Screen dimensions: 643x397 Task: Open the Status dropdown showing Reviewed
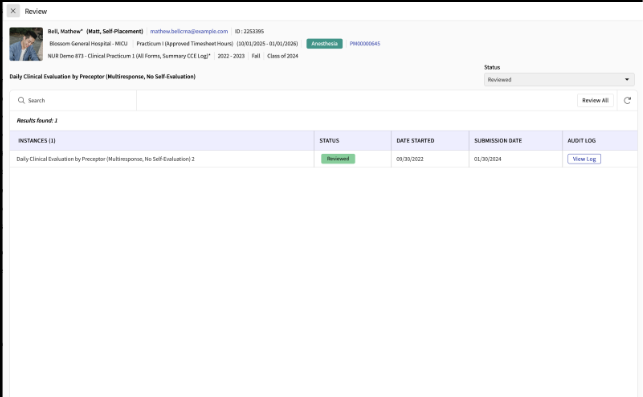point(559,80)
